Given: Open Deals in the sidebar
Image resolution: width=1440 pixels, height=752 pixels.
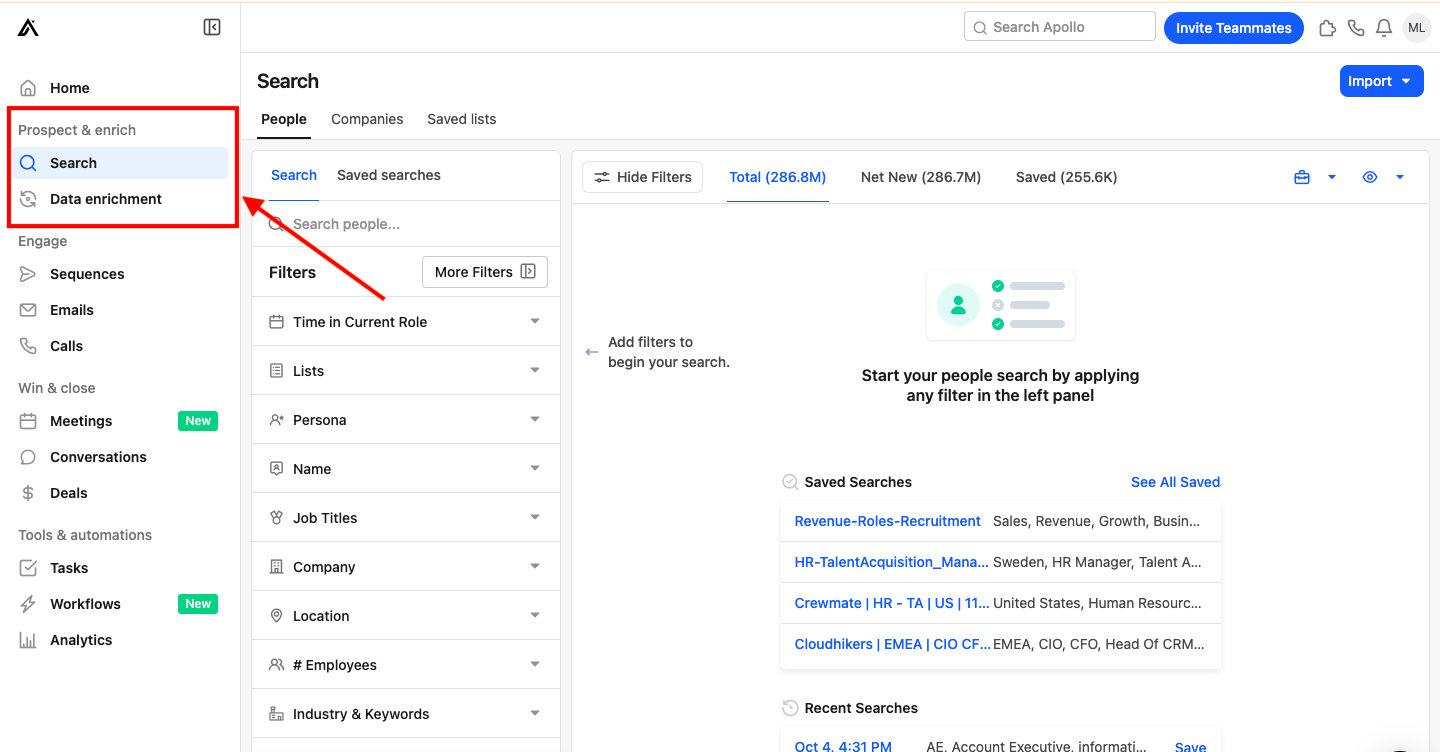Looking at the screenshot, I should click(120, 493).
